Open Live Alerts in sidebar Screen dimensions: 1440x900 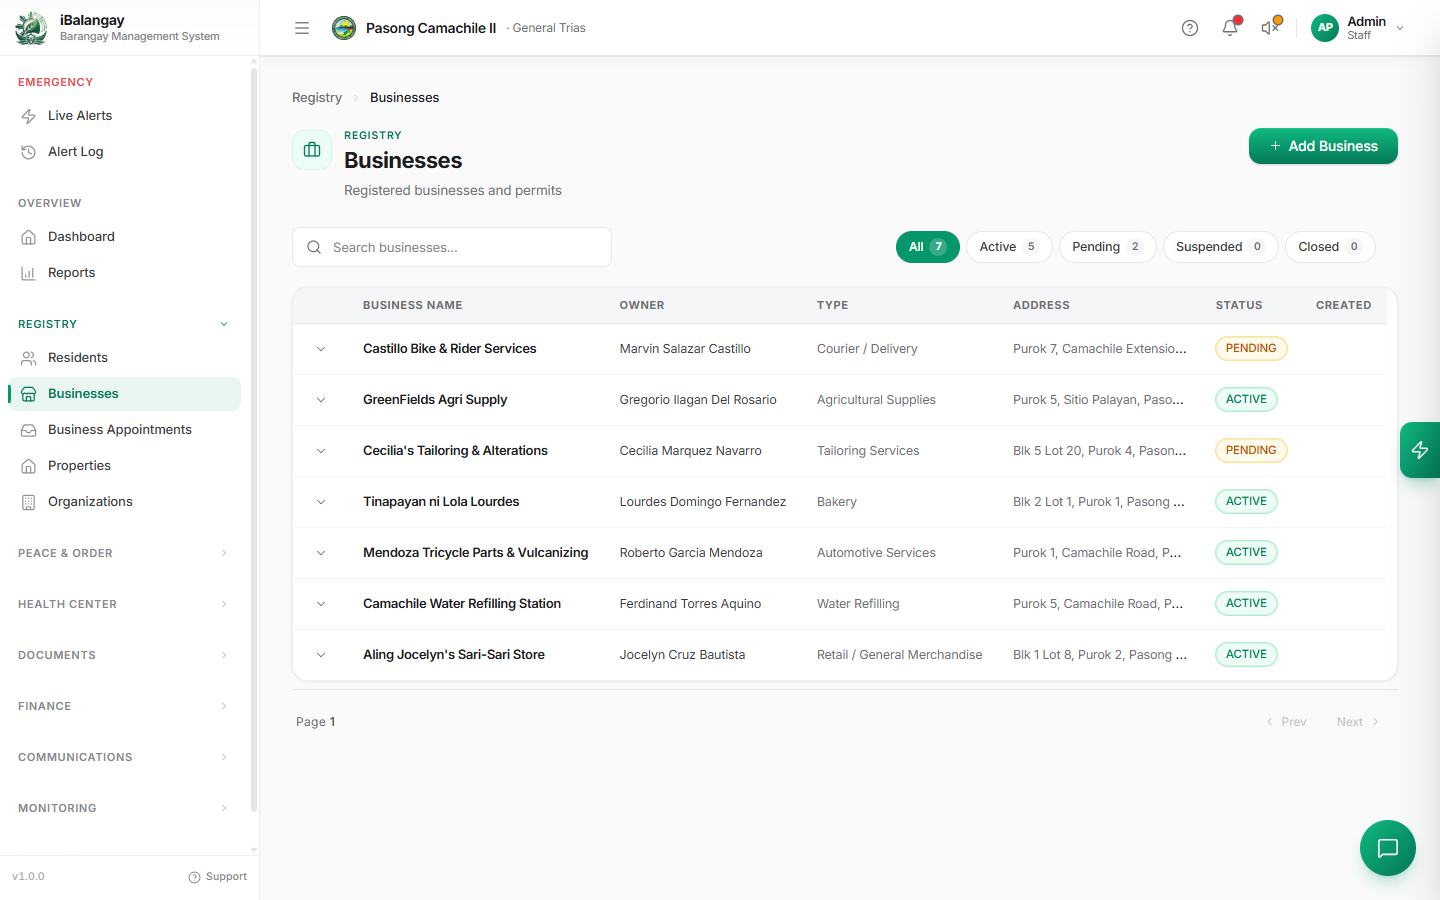click(x=124, y=116)
